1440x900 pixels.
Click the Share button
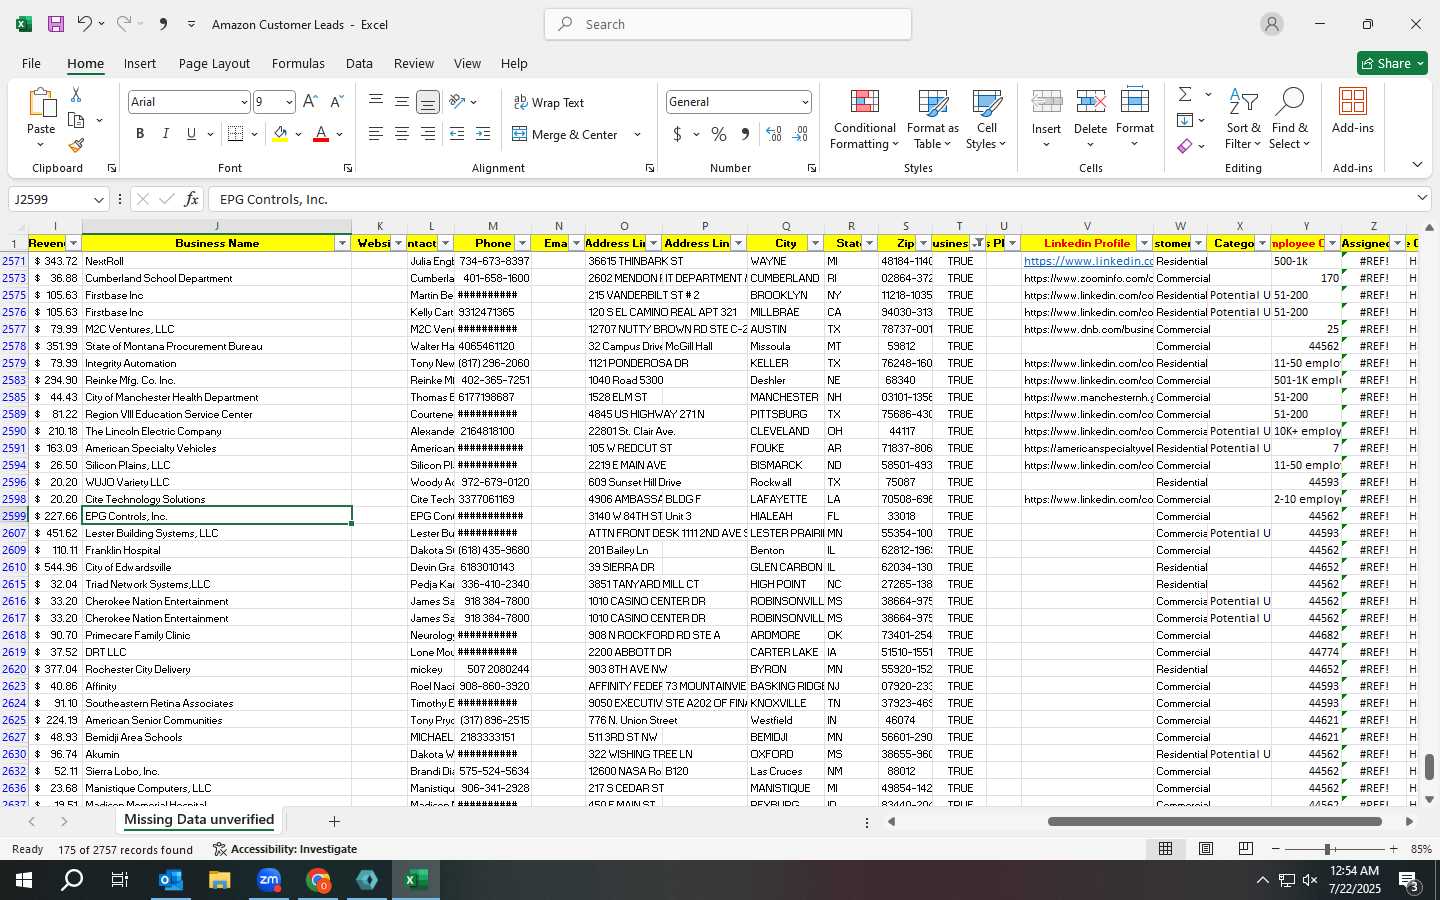coord(1392,63)
